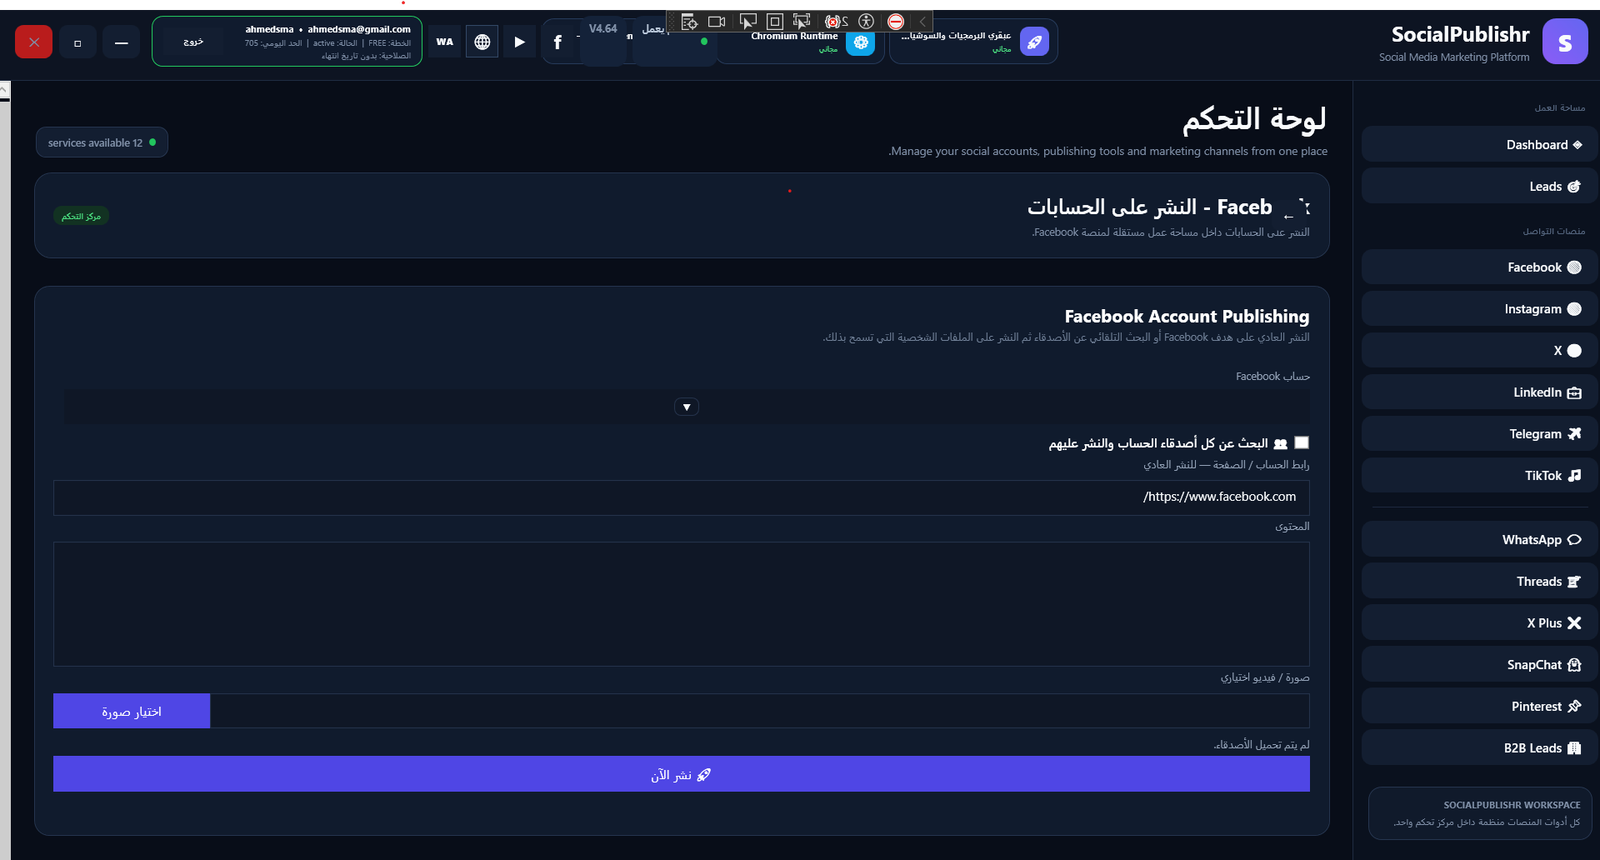
Task: Click the red stop icon in the floating toolbar
Action: point(896,21)
